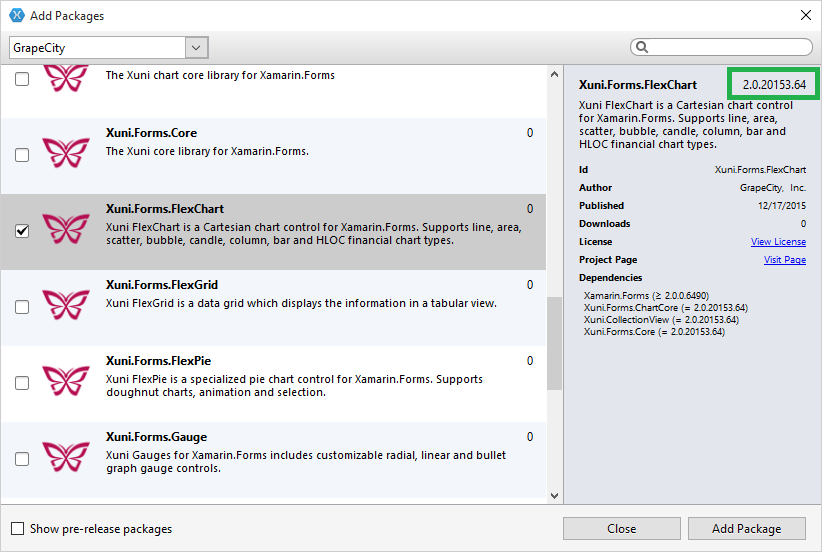
Task: Check the Xuni.Forms.Core package checkbox
Action: [22, 155]
